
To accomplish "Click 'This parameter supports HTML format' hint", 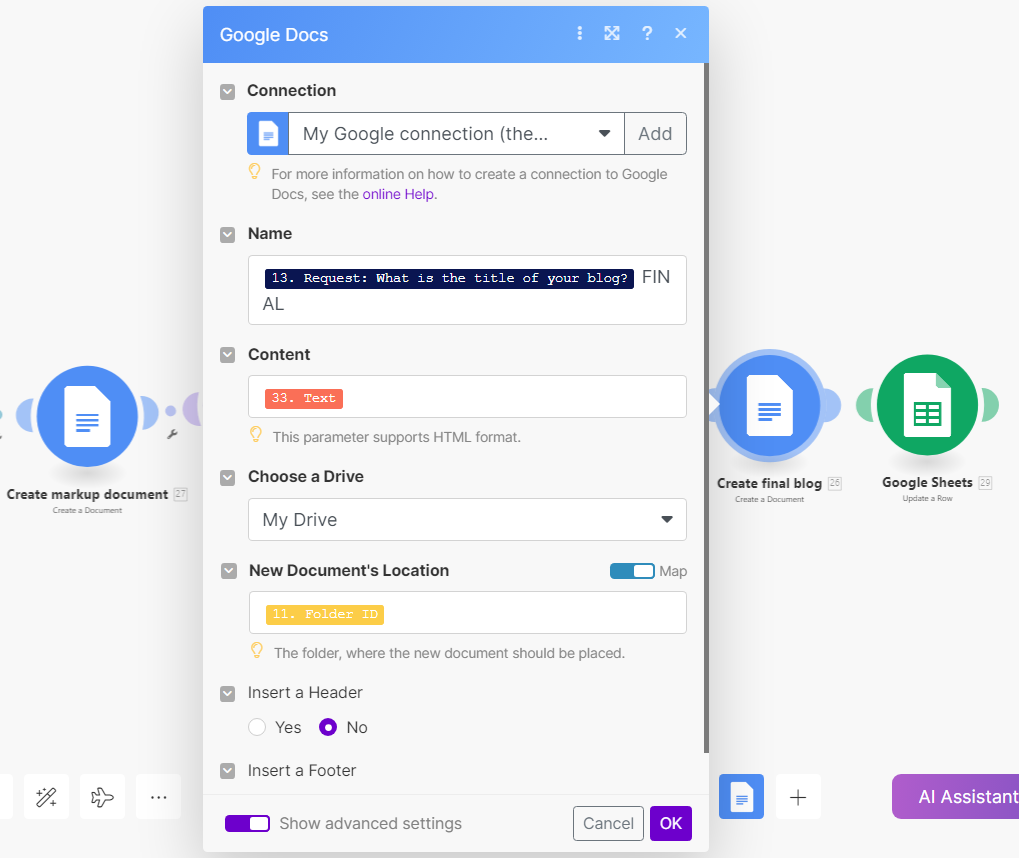I will tap(396, 437).
